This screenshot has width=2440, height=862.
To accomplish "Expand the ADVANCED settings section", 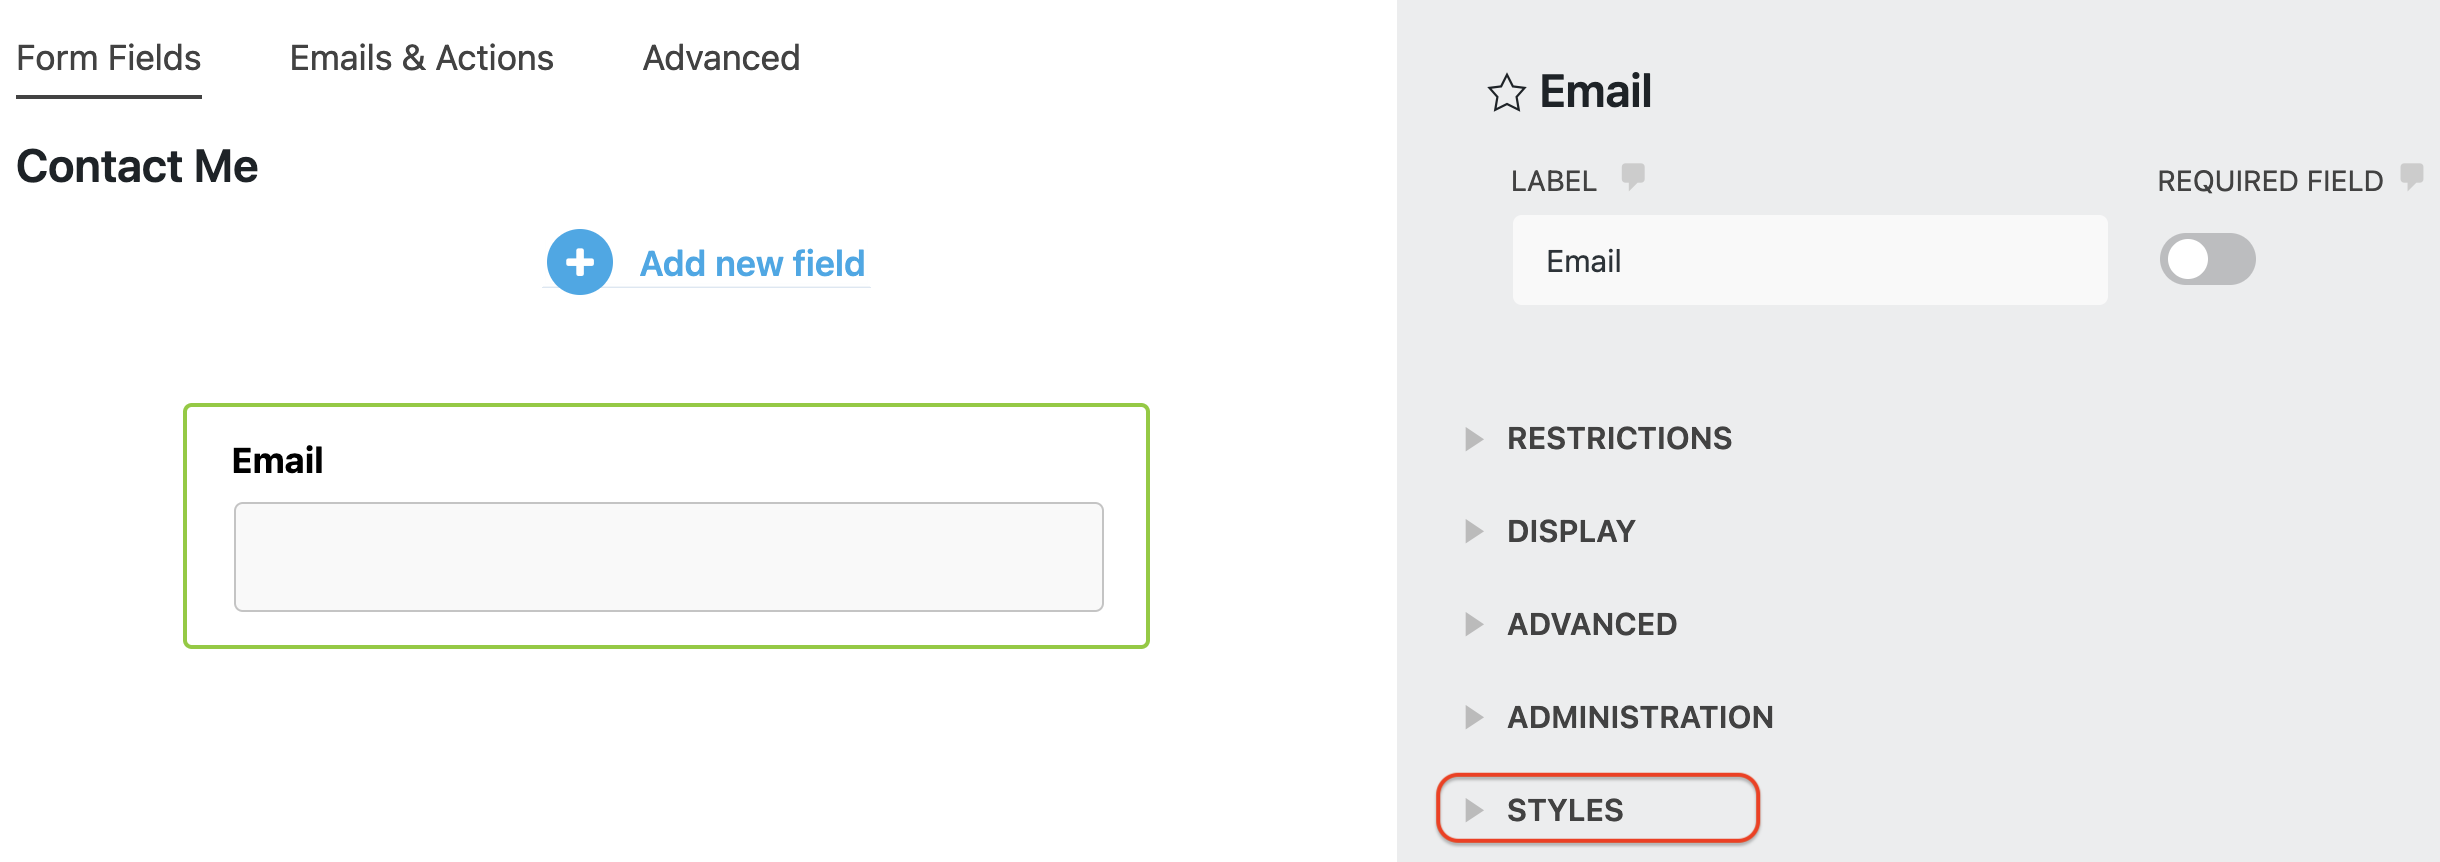I will (x=1590, y=624).
